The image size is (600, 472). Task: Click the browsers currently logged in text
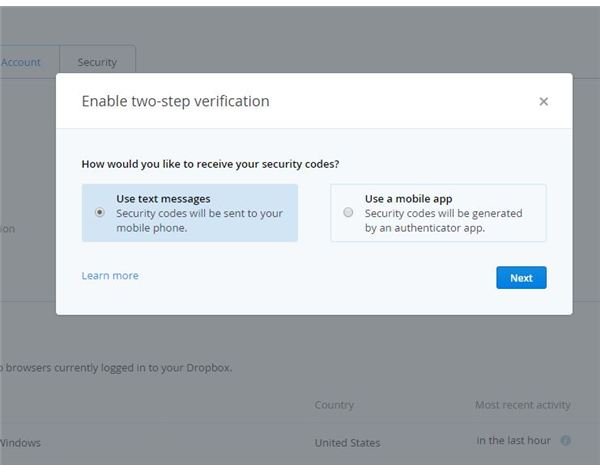click(x=116, y=367)
